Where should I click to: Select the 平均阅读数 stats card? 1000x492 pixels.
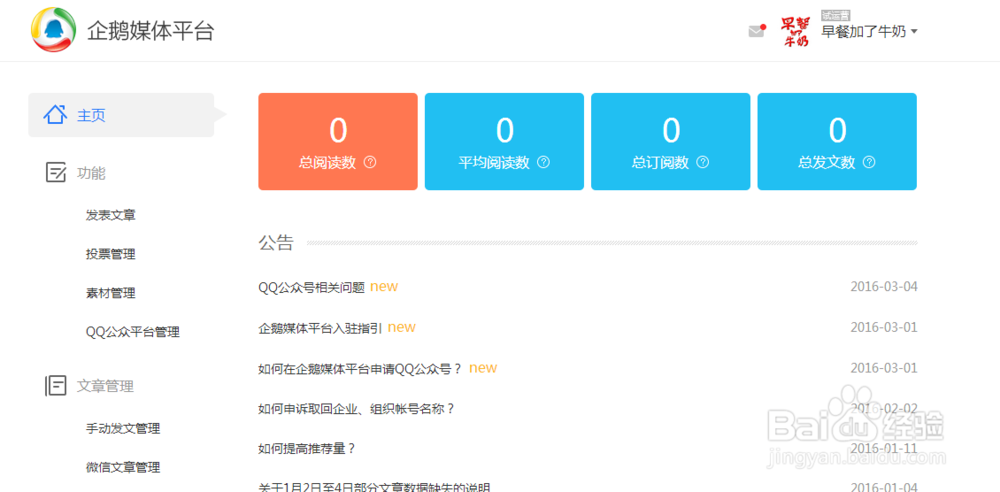(504, 142)
